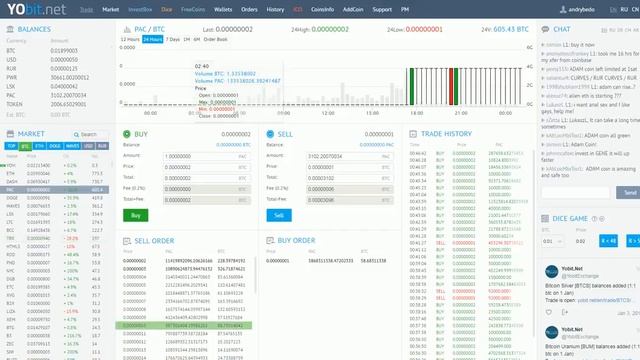The width and height of the screenshot is (640, 360).
Task: Click the PAC / BTC chart icon
Action: [127, 29]
